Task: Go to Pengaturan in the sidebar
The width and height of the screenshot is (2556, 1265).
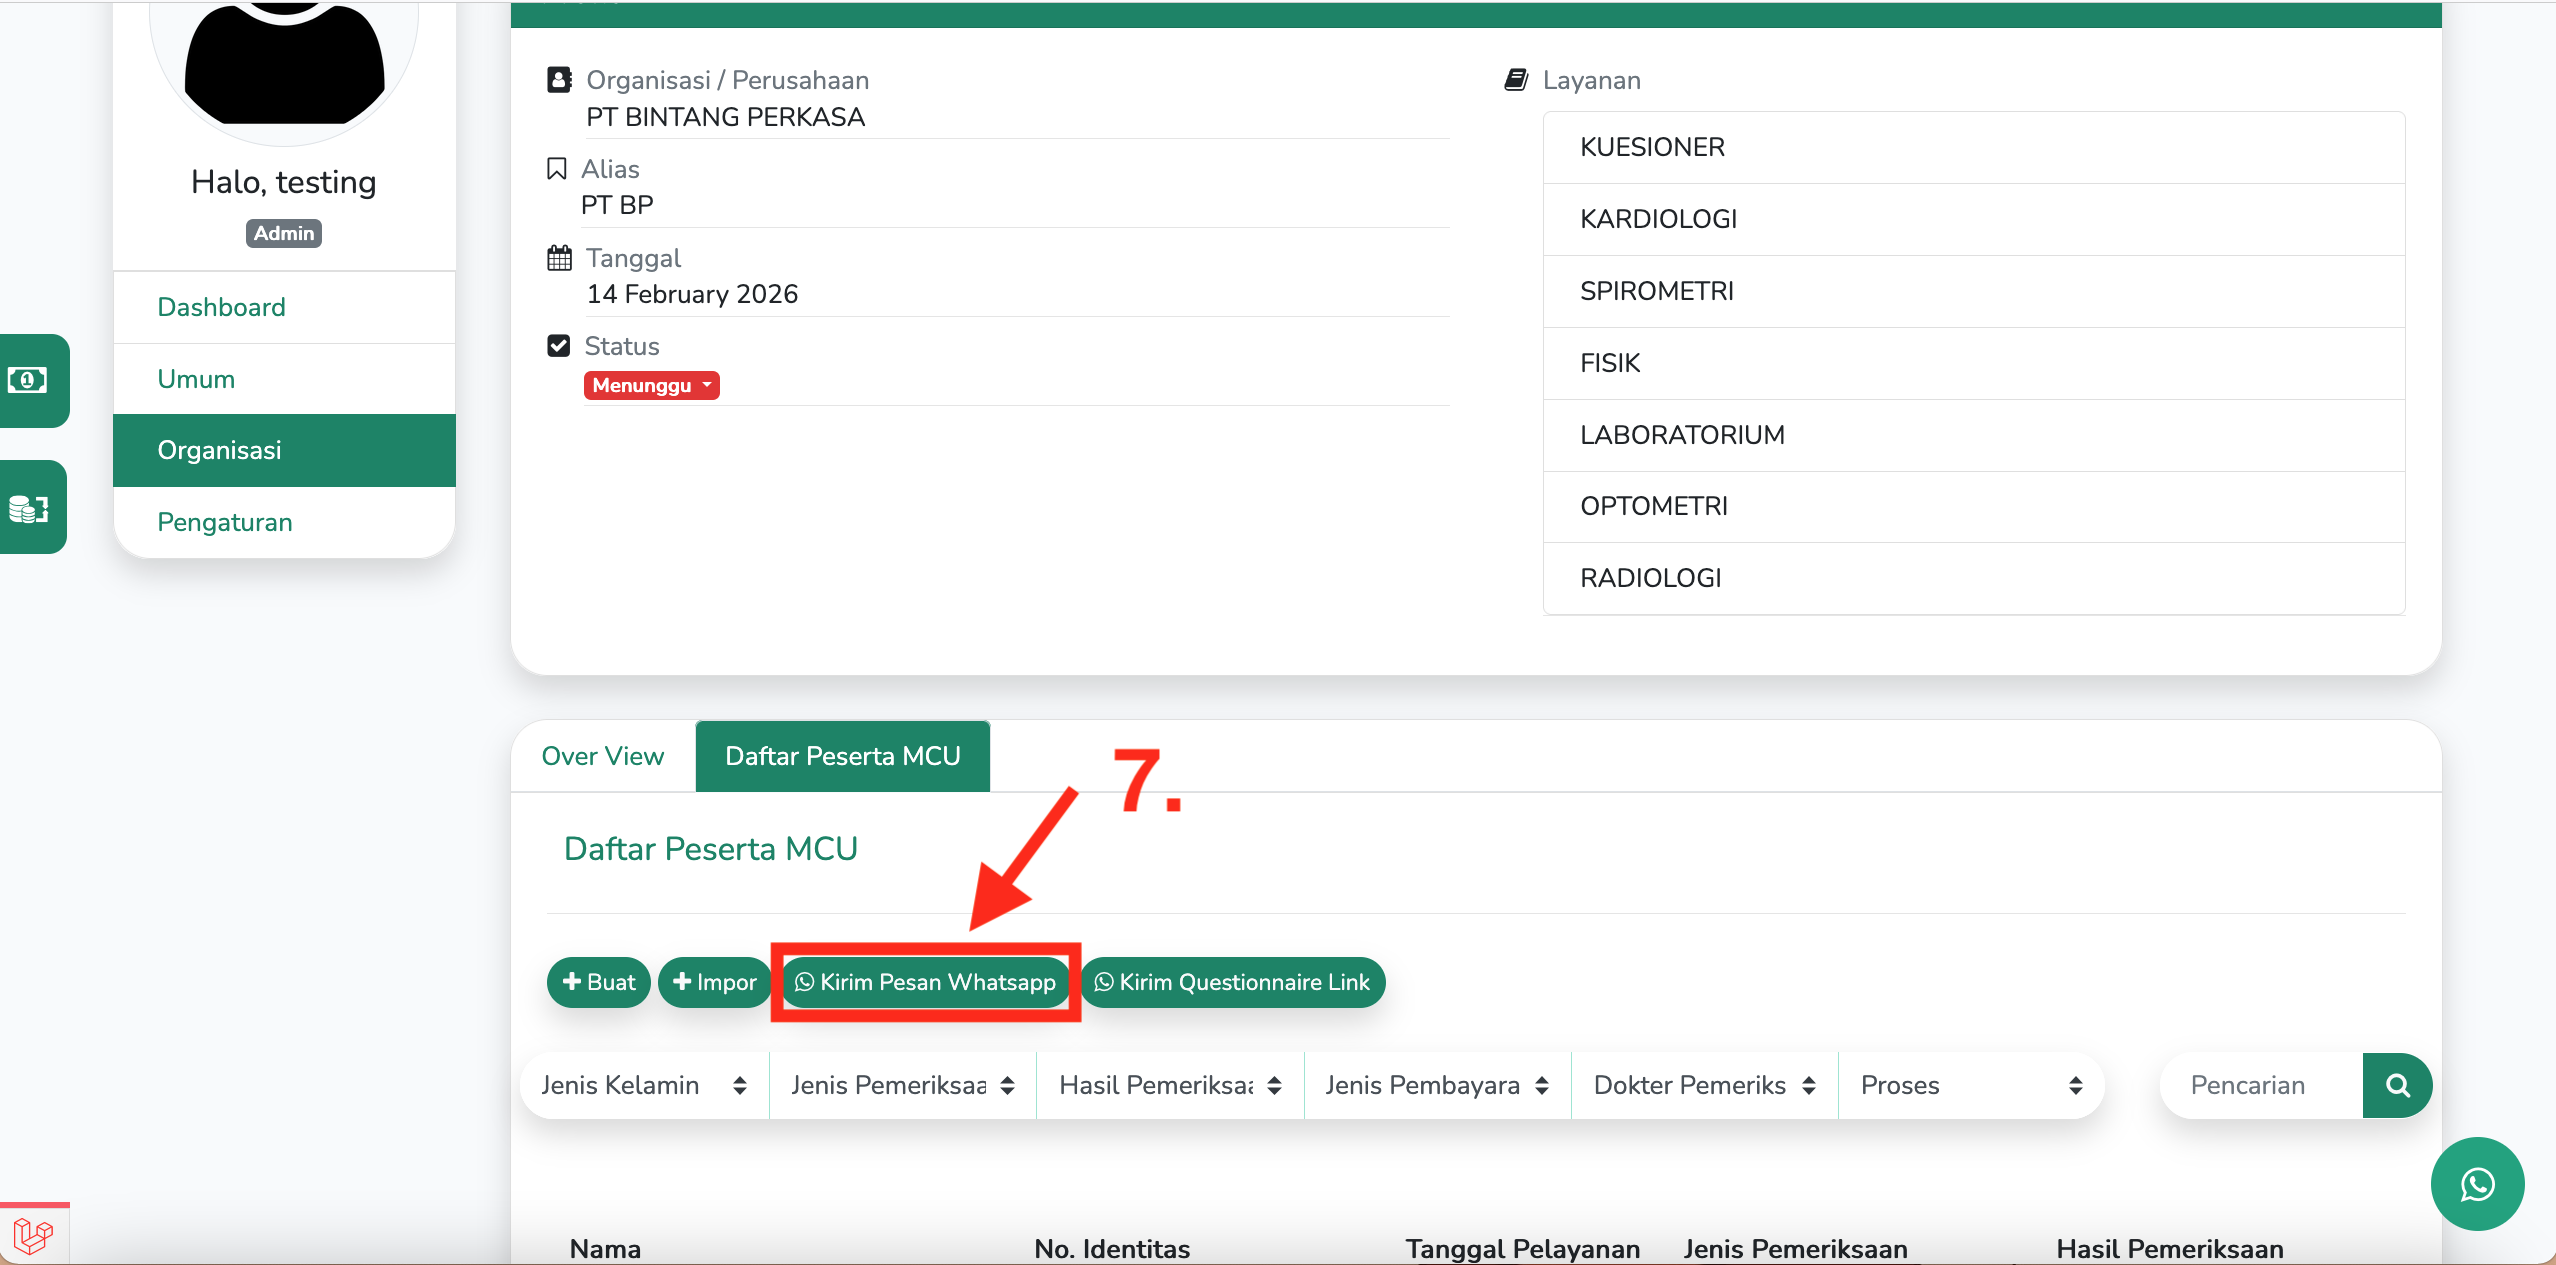Action: (225, 522)
